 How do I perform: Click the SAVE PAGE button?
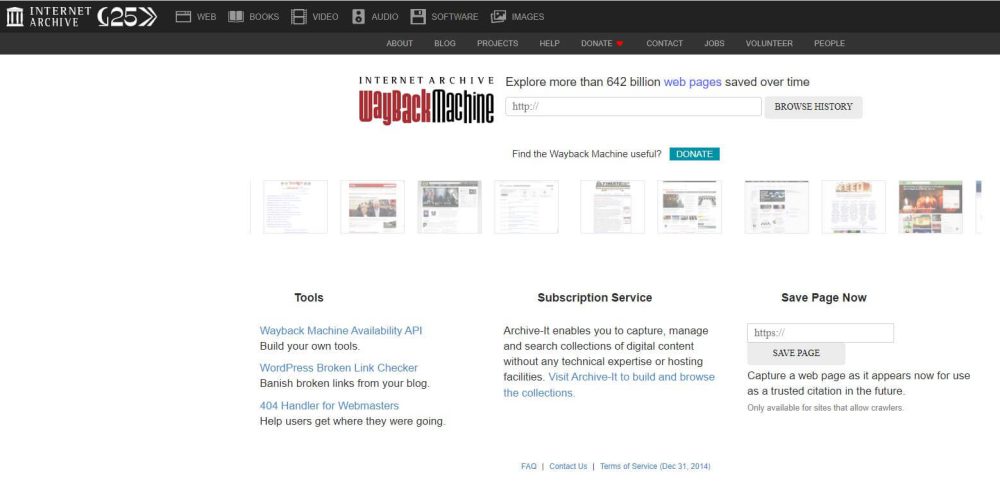point(796,353)
